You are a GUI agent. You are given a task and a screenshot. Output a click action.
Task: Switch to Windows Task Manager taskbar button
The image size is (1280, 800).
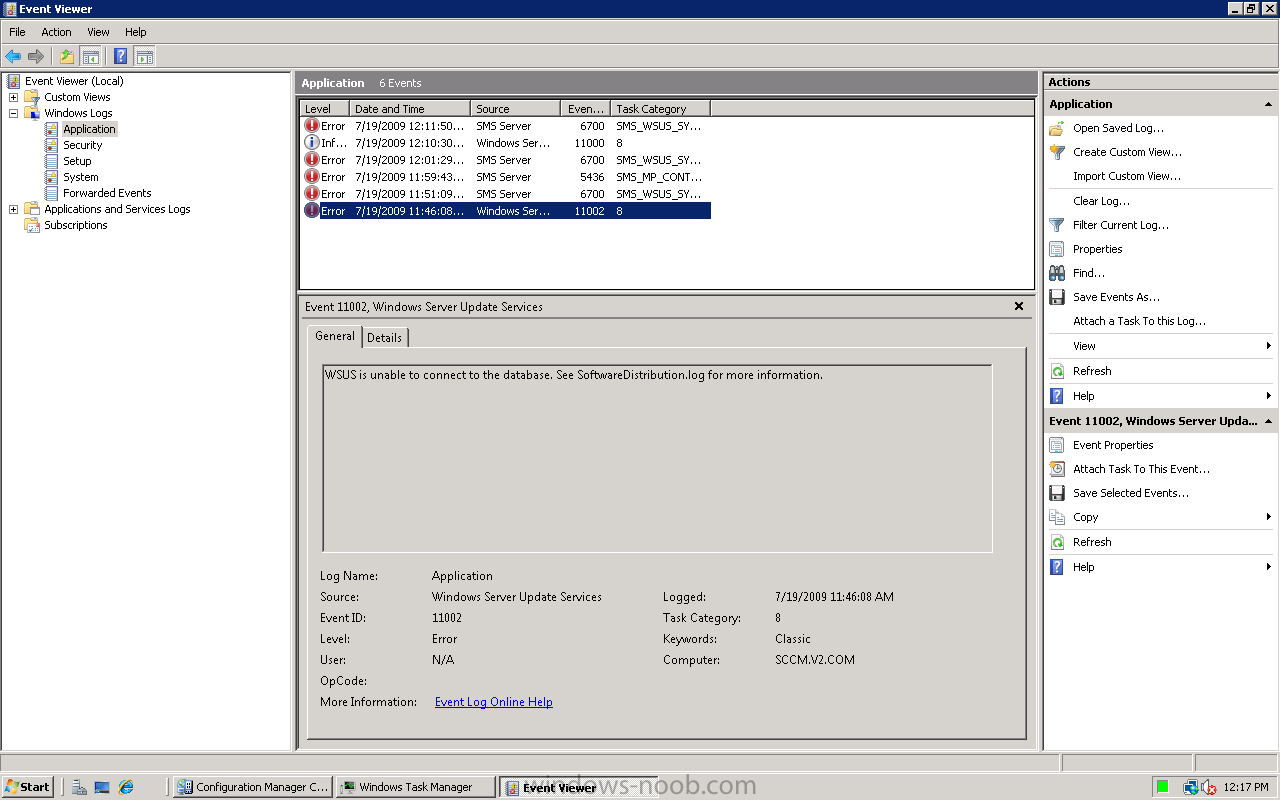[x=416, y=787]
